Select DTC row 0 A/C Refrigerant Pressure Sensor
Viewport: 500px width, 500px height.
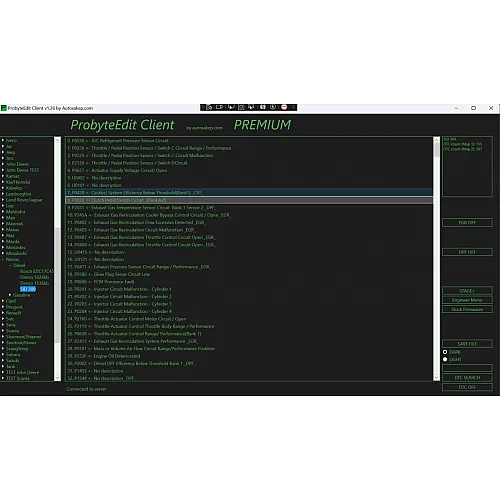tap(249, 141)
